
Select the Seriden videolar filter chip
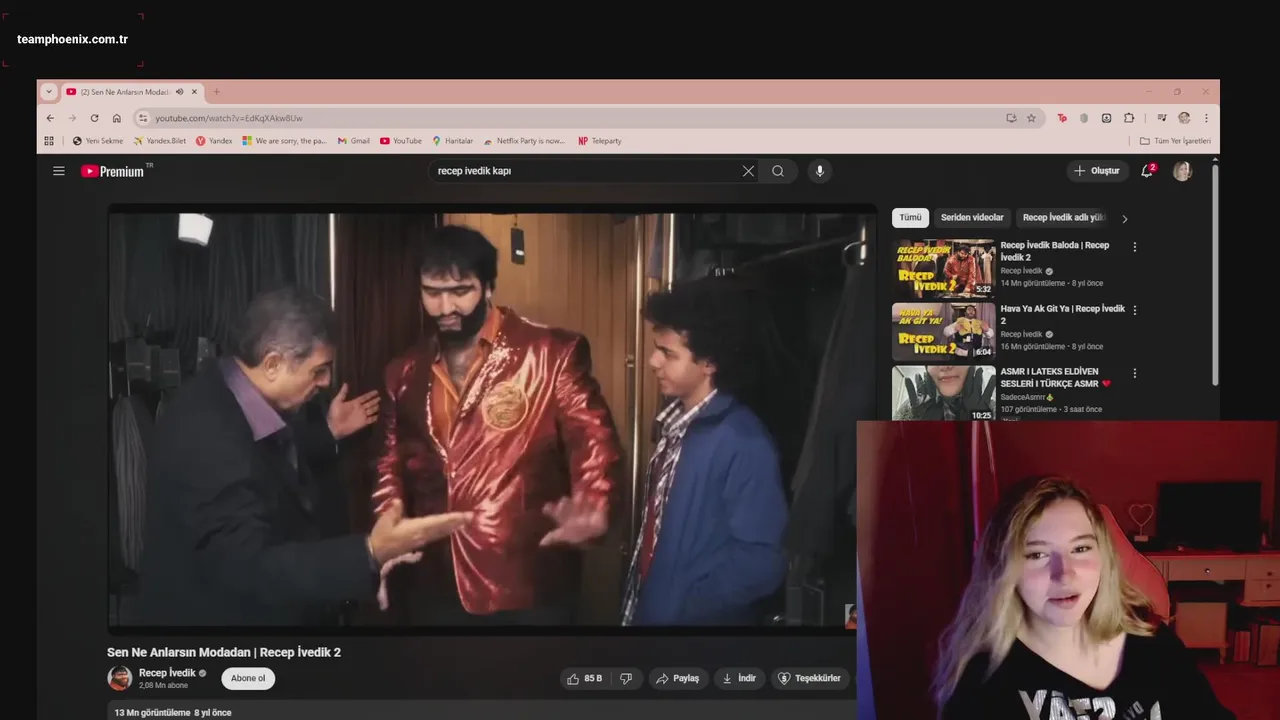tap(972, 218)
